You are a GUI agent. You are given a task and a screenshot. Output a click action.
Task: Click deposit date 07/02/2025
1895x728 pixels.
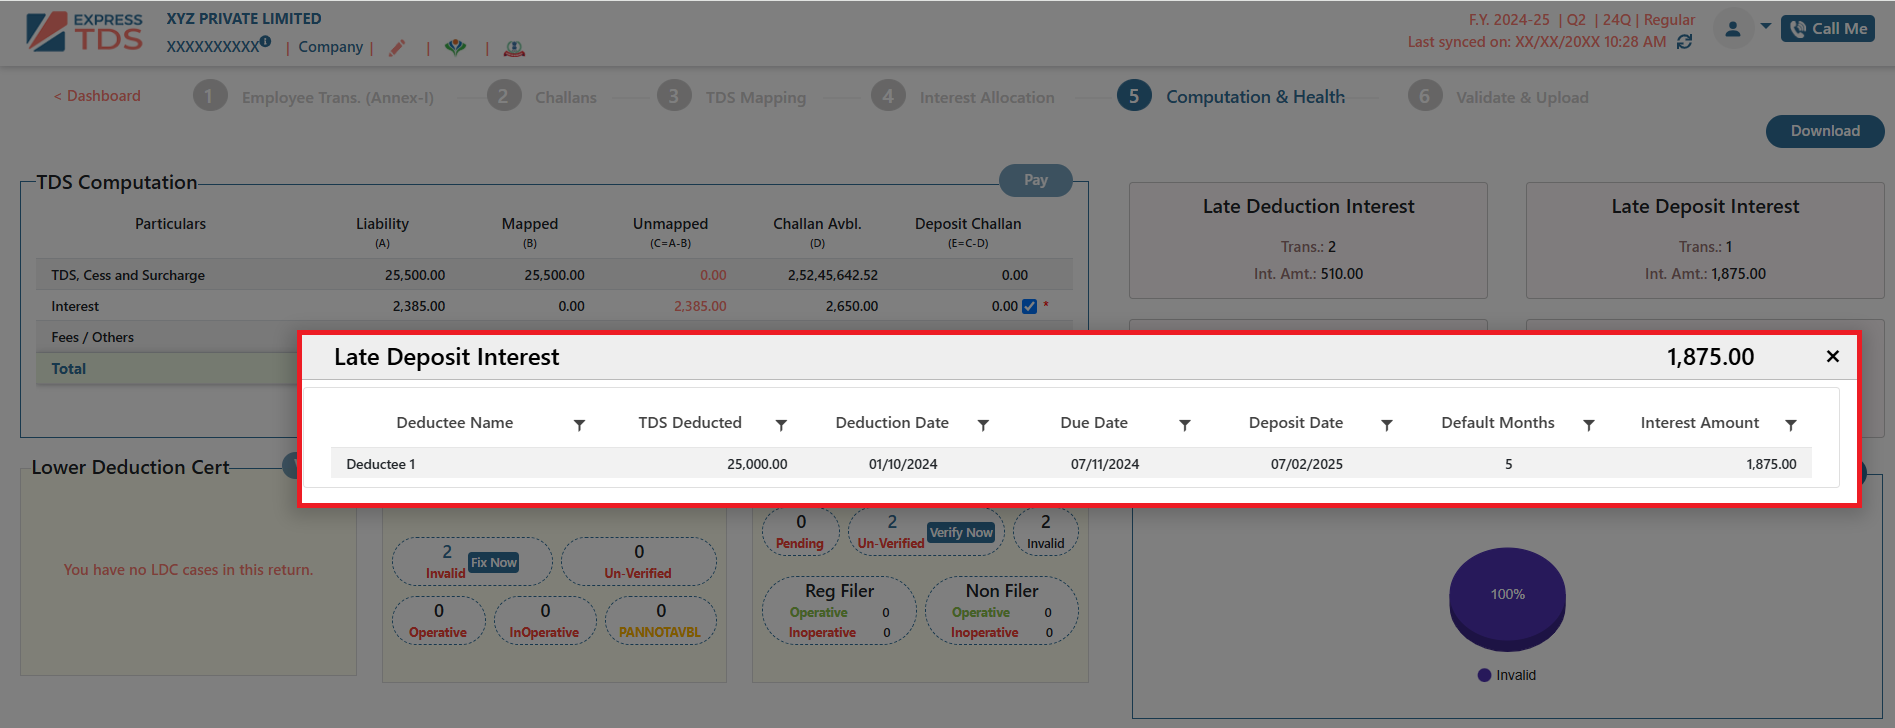[x=1307, y=464]
